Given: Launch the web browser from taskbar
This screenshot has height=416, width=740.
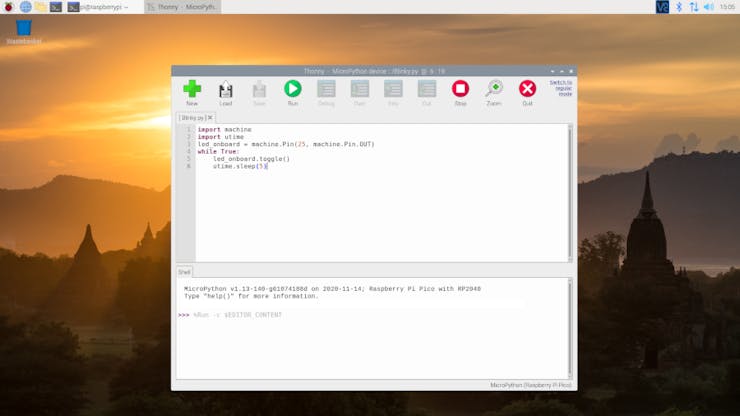Looking at the screenshot, I should click(26, 7).
